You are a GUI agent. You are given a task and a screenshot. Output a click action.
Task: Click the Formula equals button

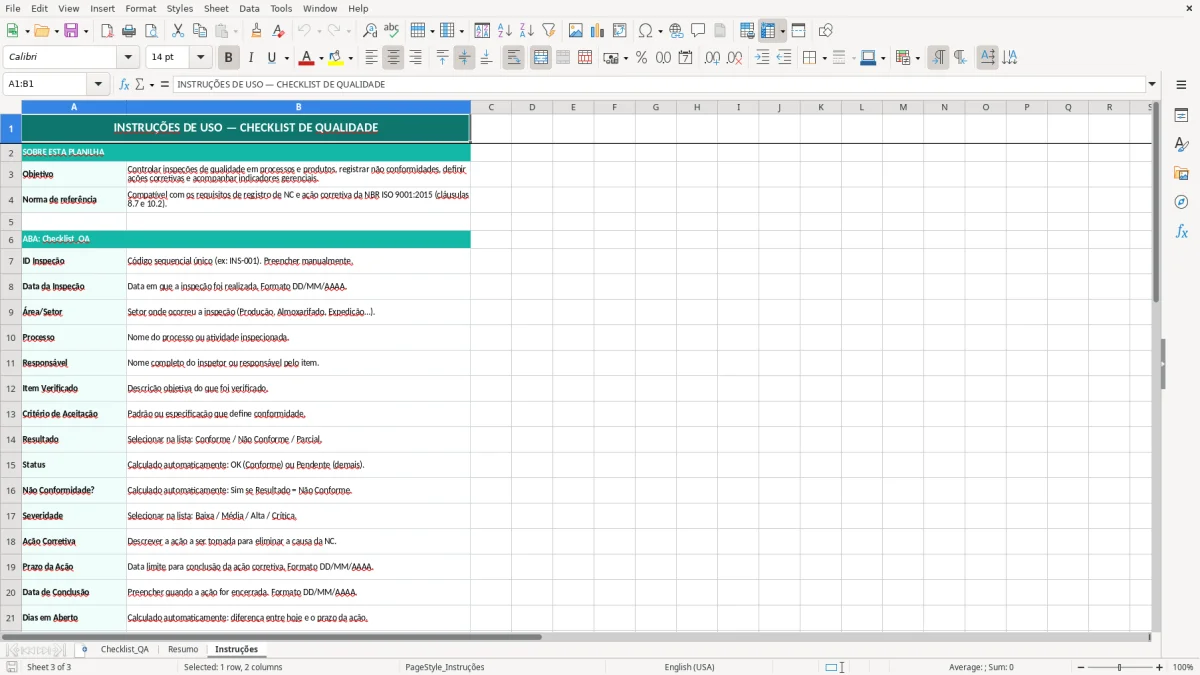click(165, 85)
